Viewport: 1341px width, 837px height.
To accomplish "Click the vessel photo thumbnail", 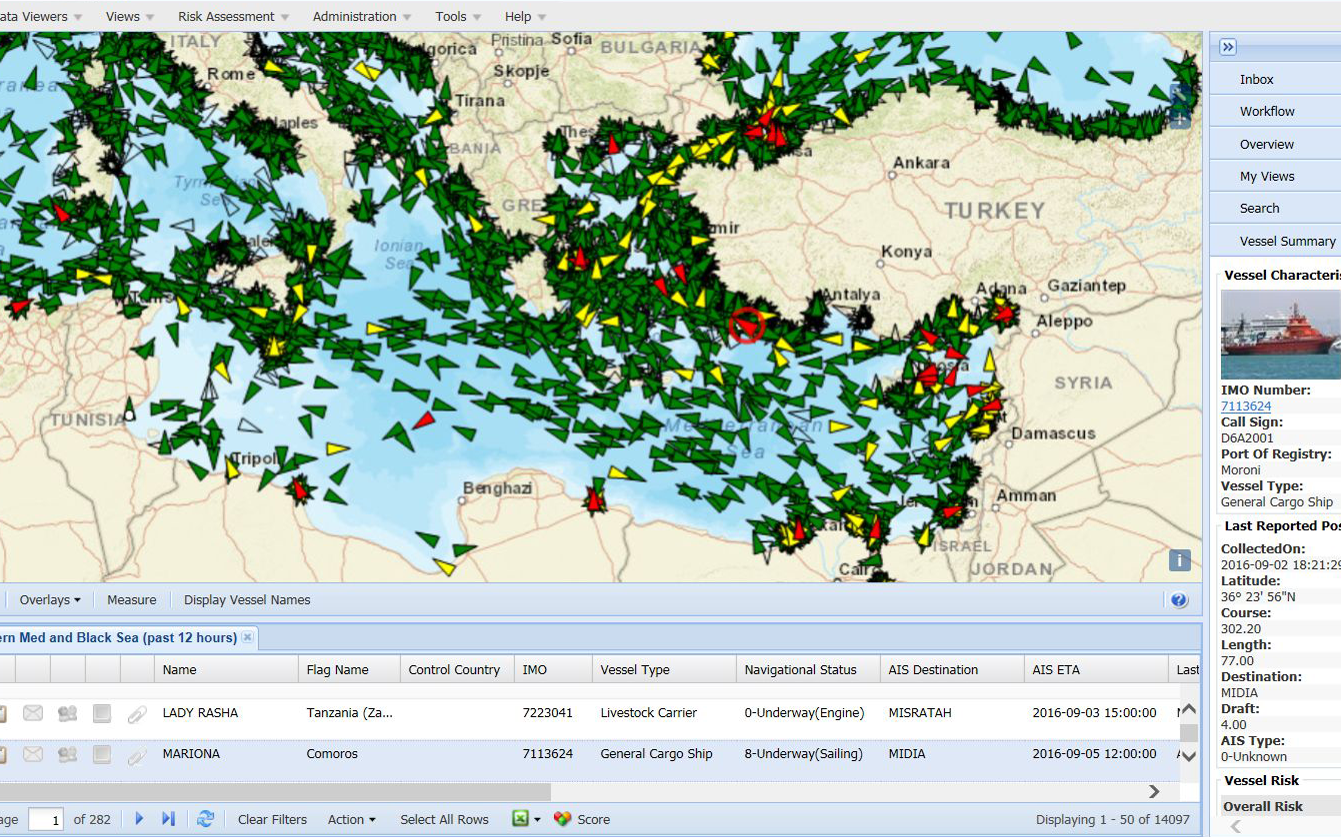I will (1280, 335).
